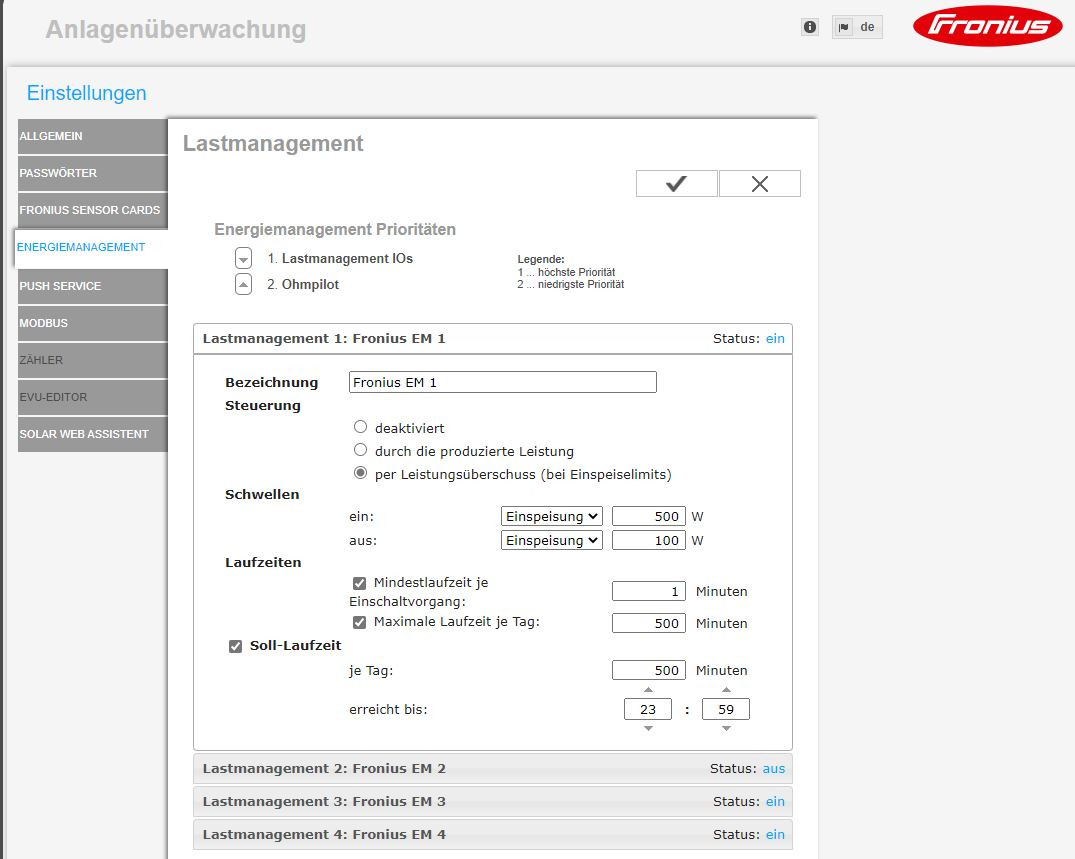Click 'aus' status of Lastmanagement 2
The image size is (1075, 859).
pos(774,769)
